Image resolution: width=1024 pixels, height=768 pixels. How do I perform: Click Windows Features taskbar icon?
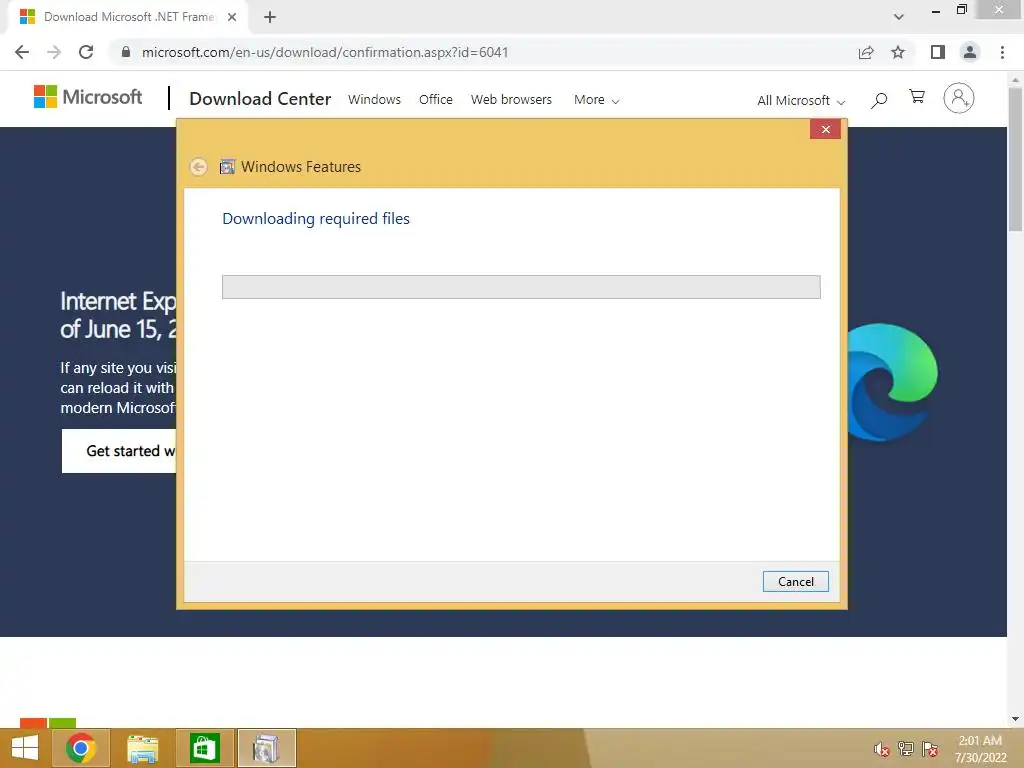(x=266, y=748)
